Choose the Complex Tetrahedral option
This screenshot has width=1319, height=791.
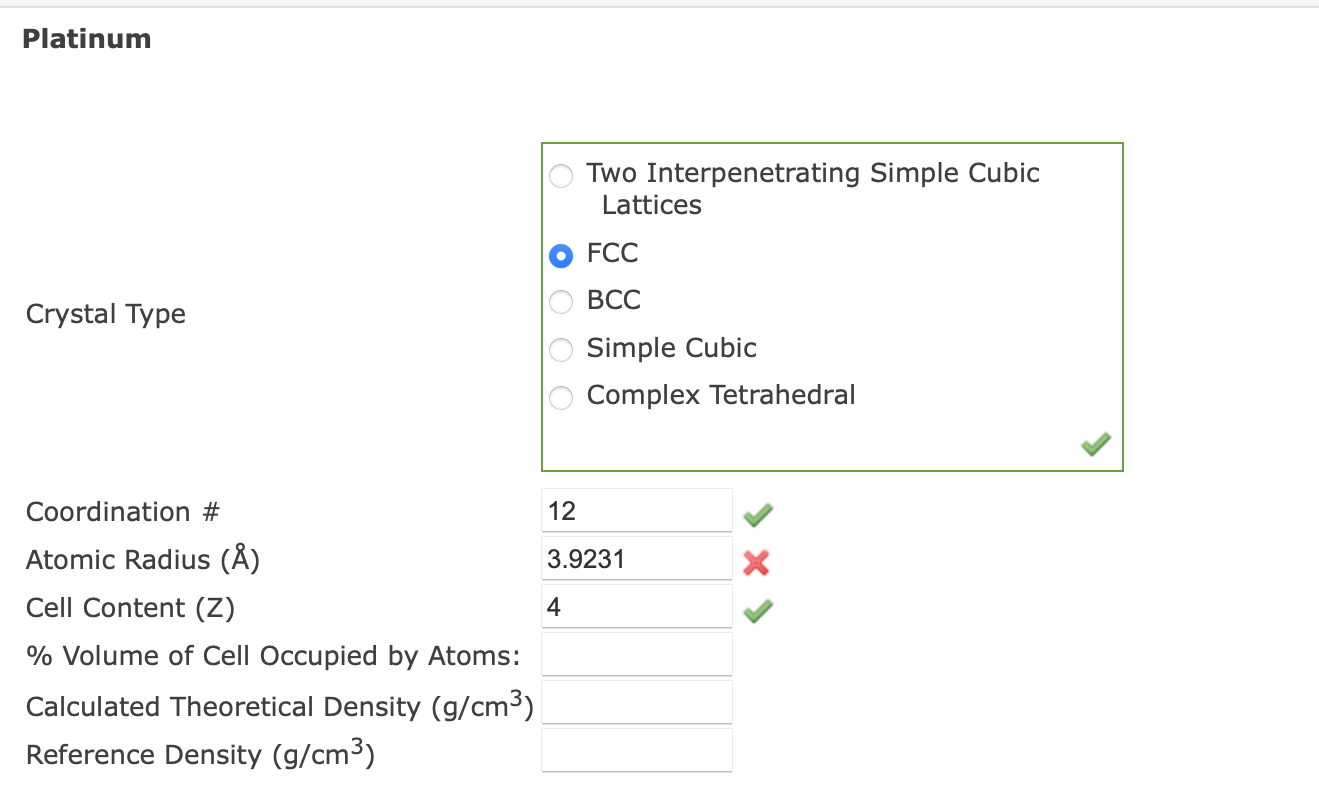(561, 397)
